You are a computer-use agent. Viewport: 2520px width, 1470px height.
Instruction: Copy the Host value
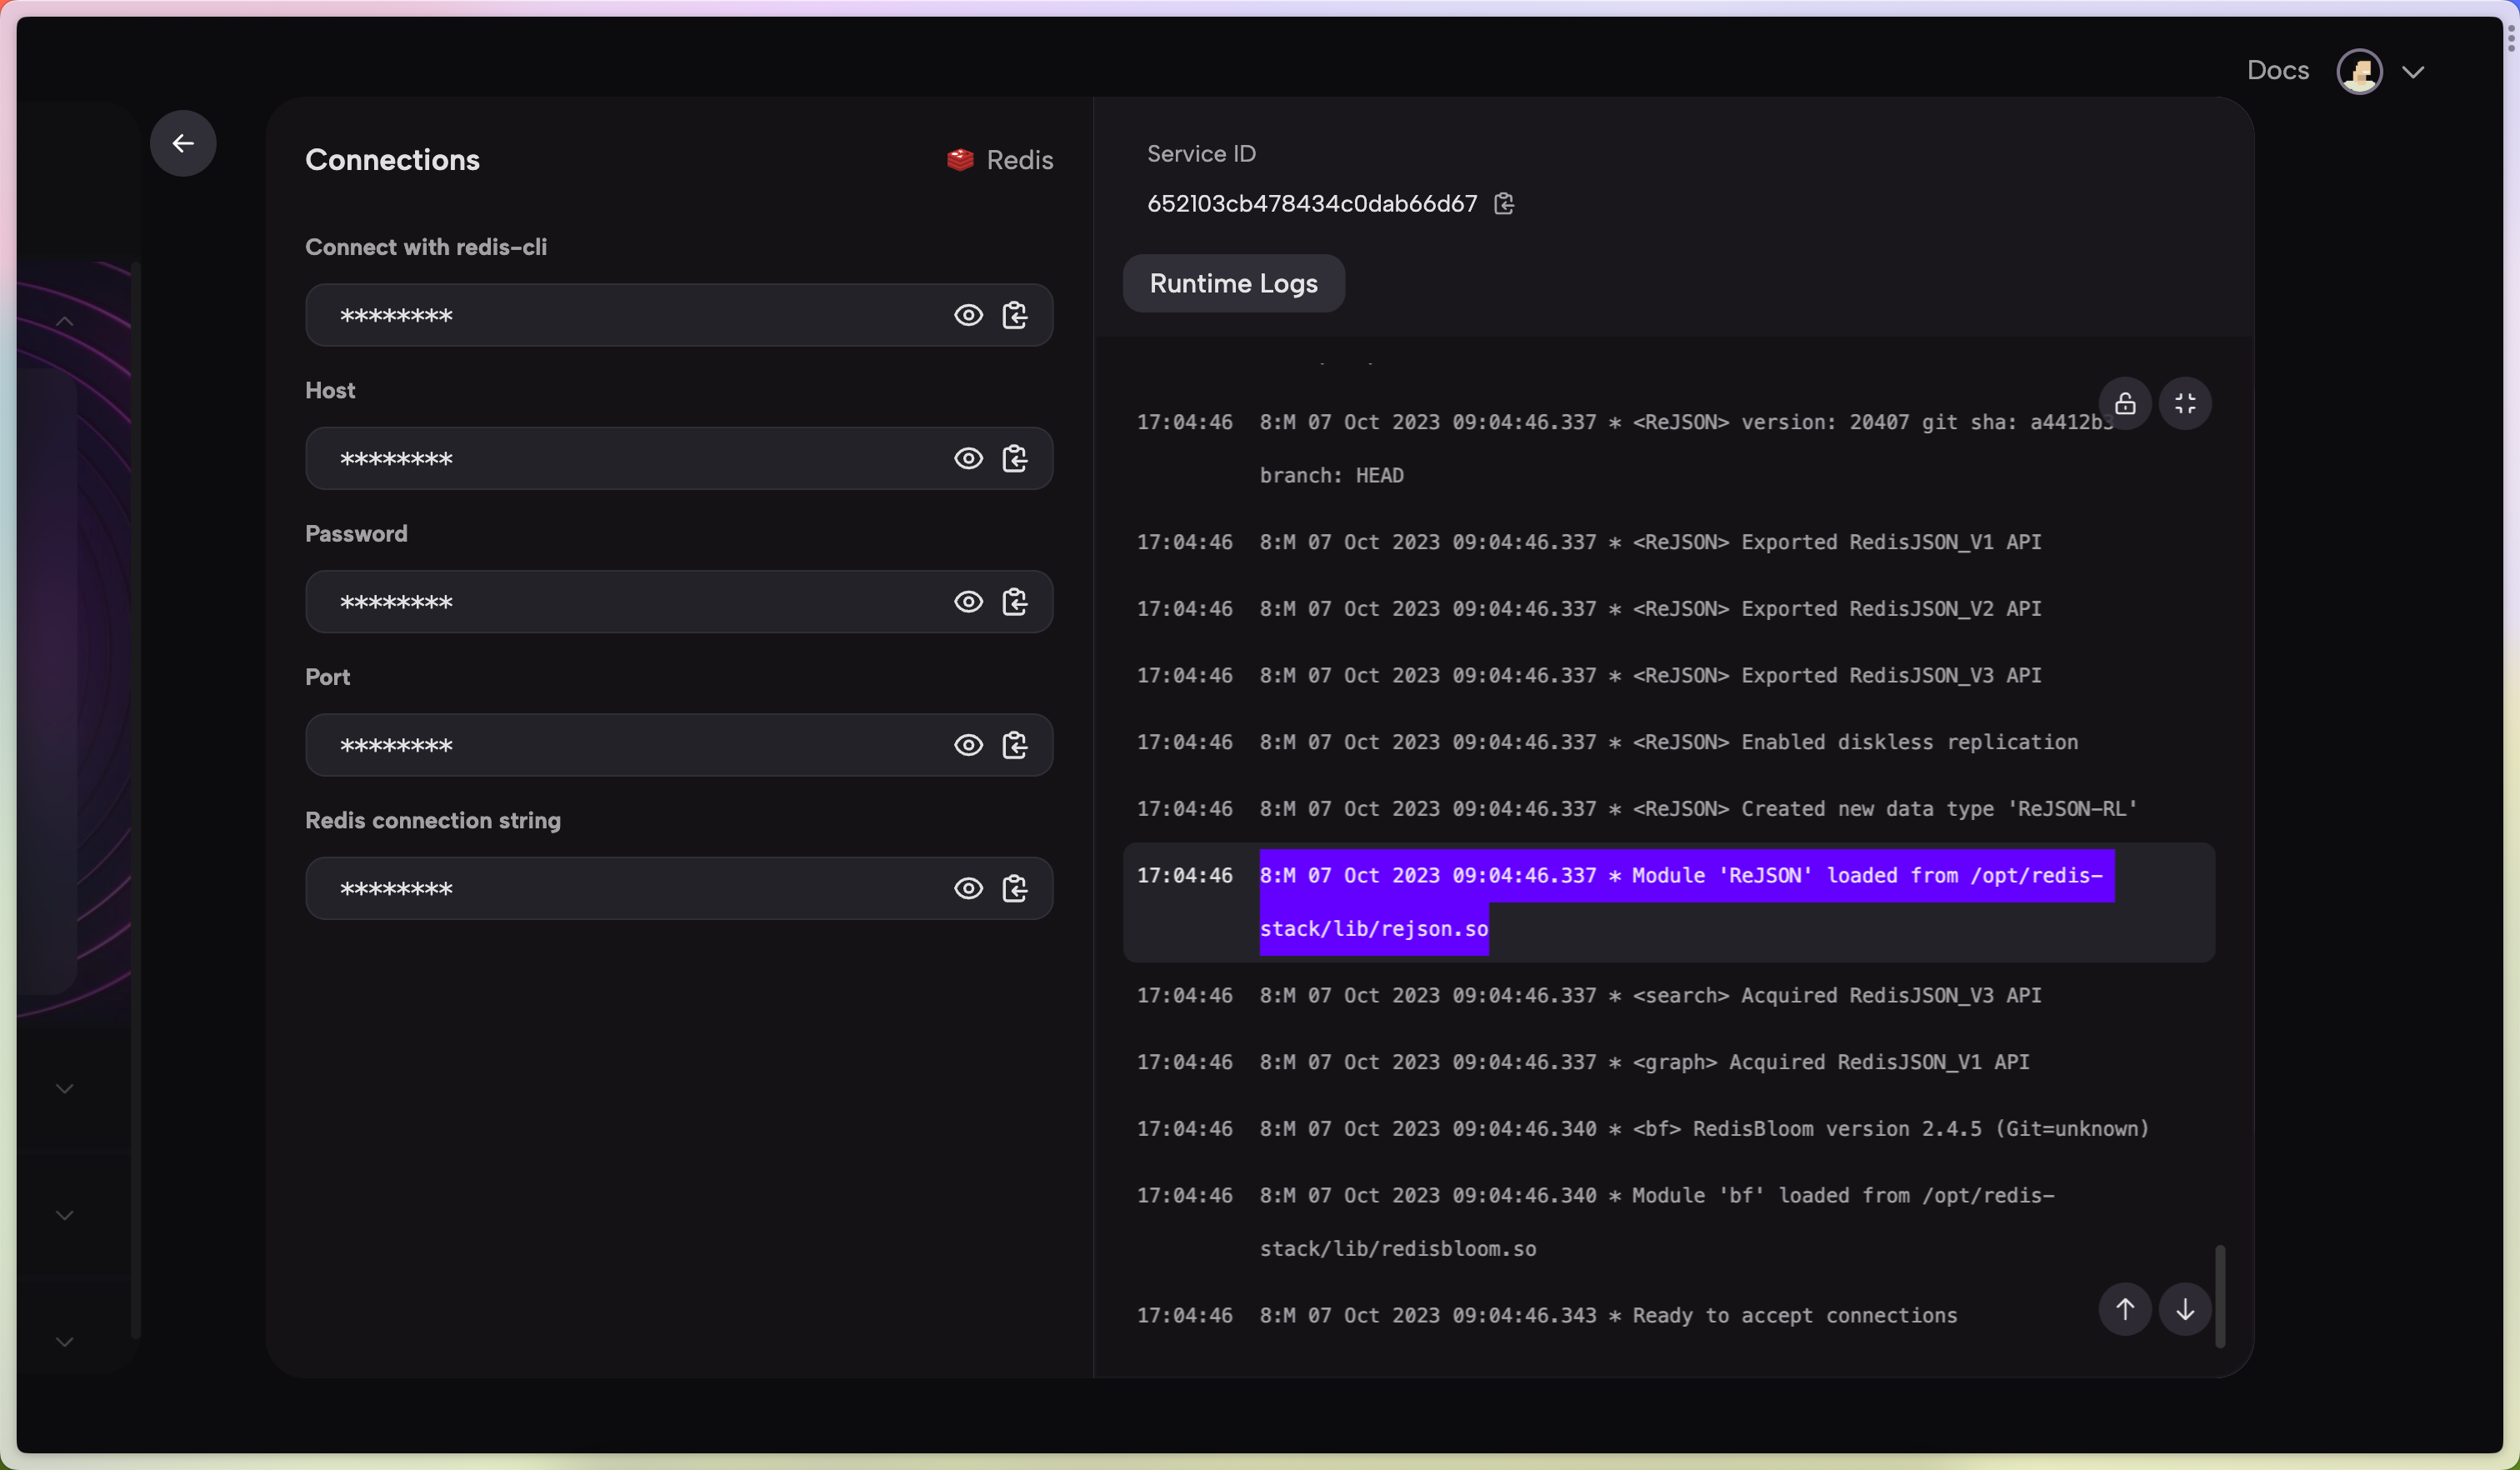[1015, 459]
